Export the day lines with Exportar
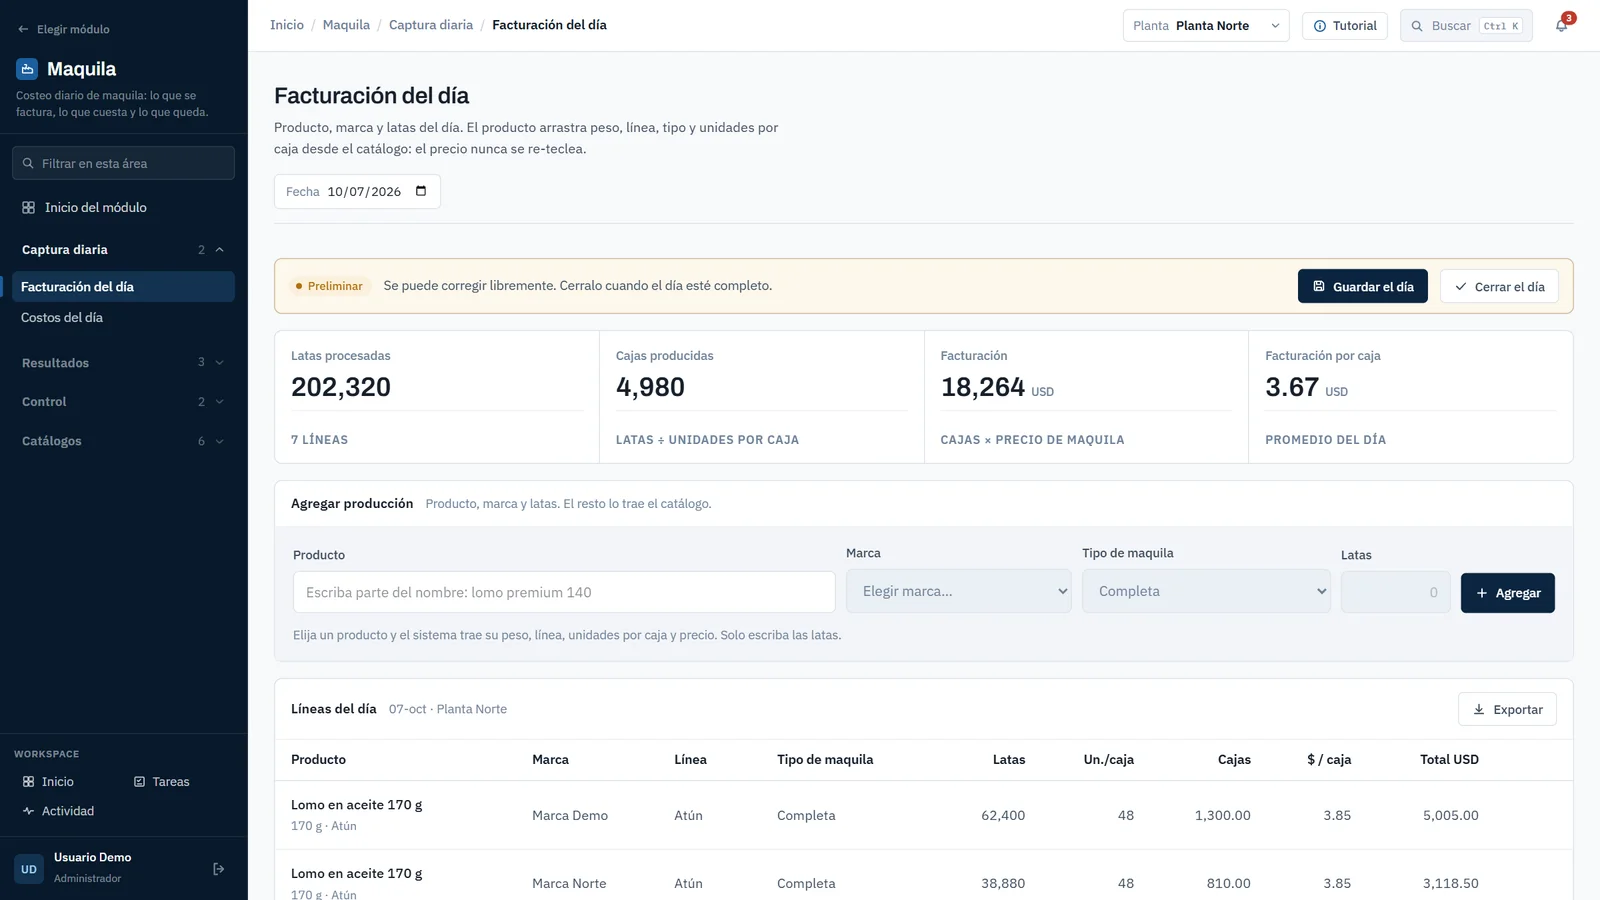This screenshot has width=1600, height=900. click(1507, 709)
